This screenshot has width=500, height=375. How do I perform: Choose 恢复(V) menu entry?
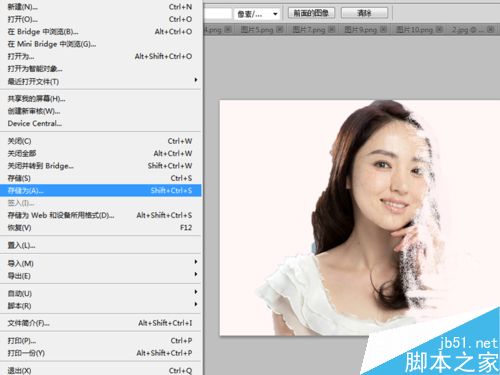(100, 227)
